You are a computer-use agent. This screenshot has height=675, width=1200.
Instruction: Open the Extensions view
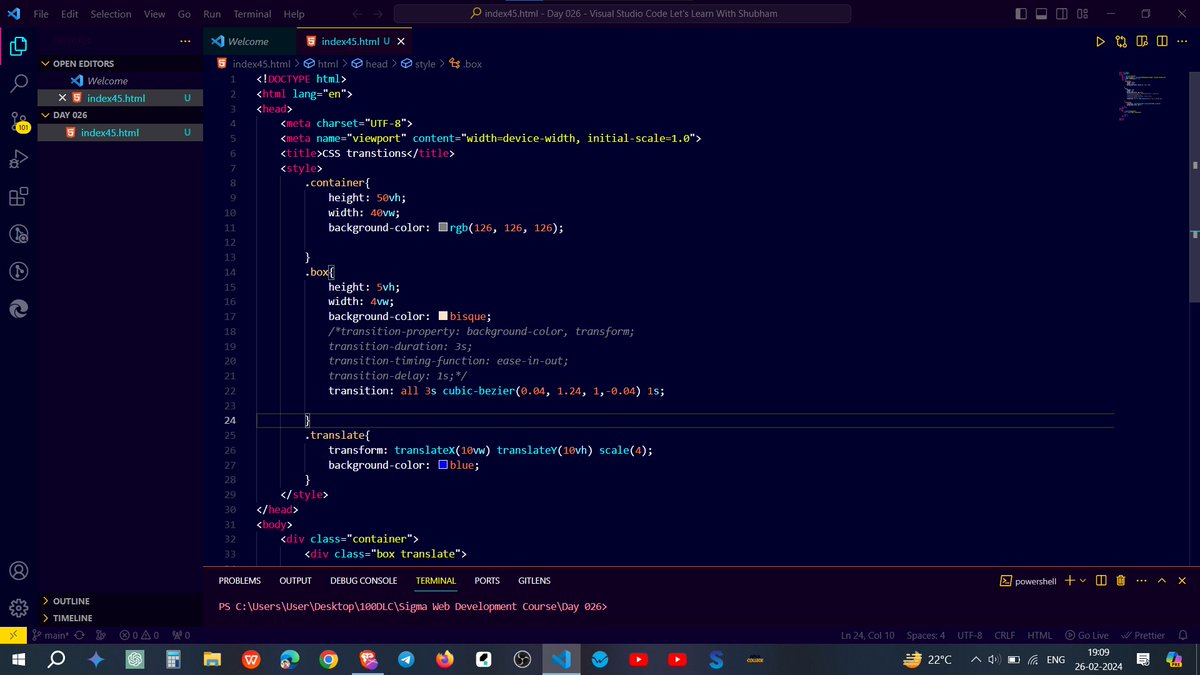19,196
